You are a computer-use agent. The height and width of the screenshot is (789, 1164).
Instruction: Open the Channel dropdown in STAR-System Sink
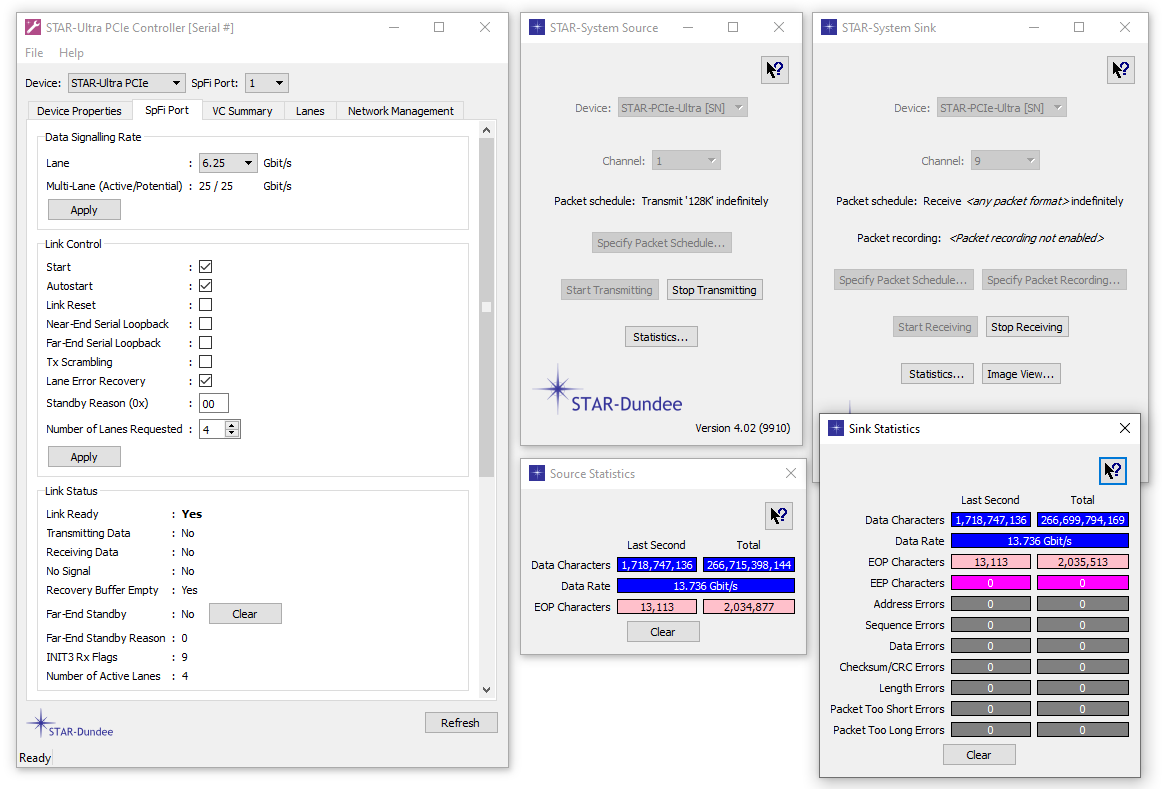tap(1005, 160)
